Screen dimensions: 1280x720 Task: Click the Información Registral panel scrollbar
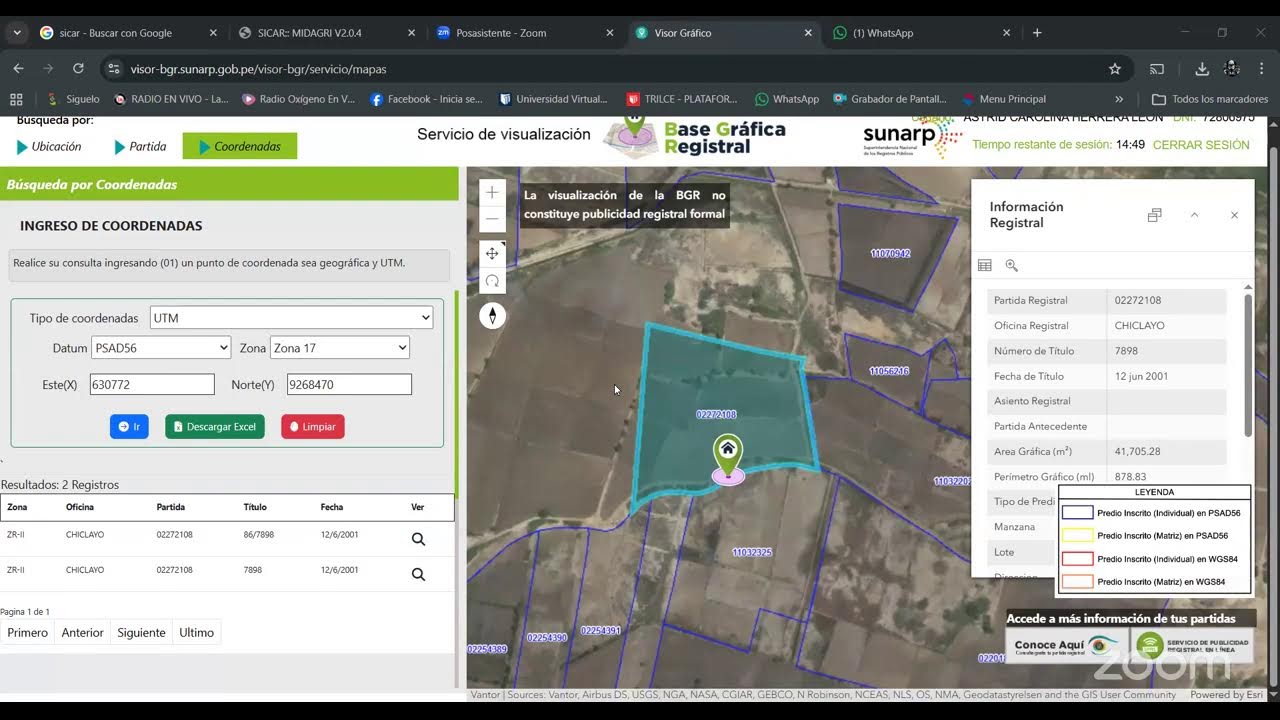click(1247, 365)
